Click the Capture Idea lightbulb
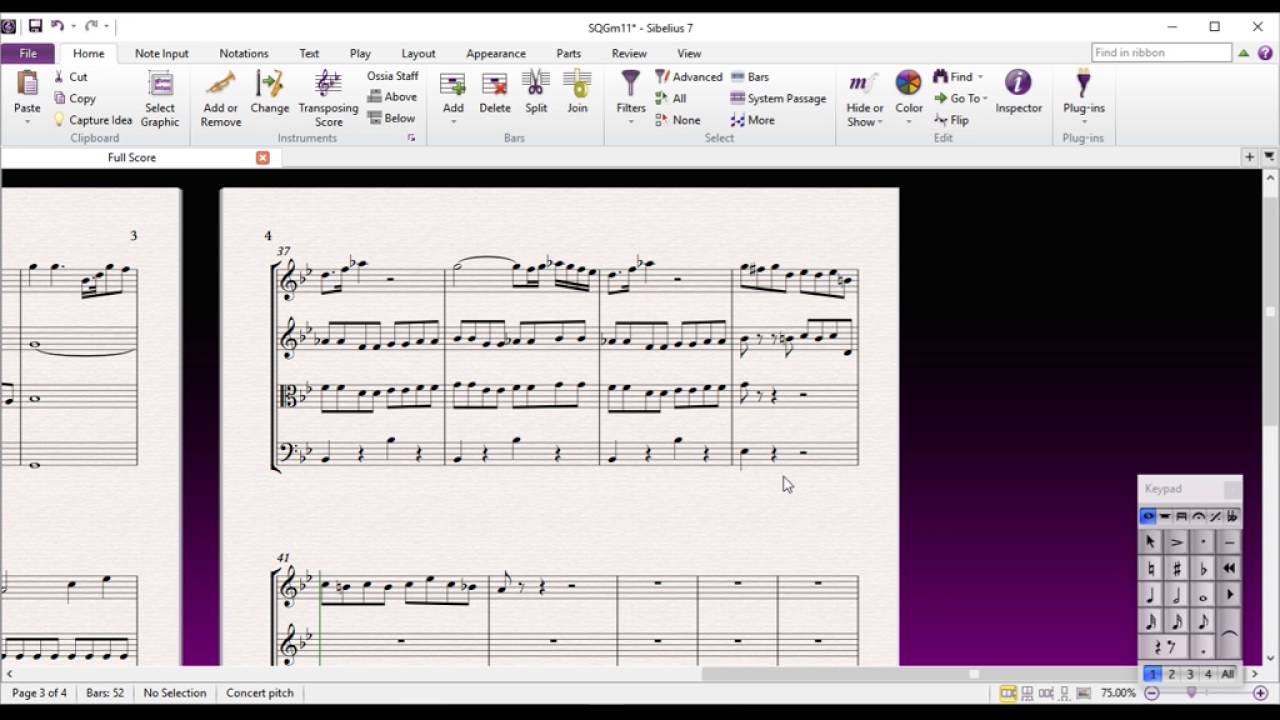This screenshot has width=1280, height=720. click(59, 120)
